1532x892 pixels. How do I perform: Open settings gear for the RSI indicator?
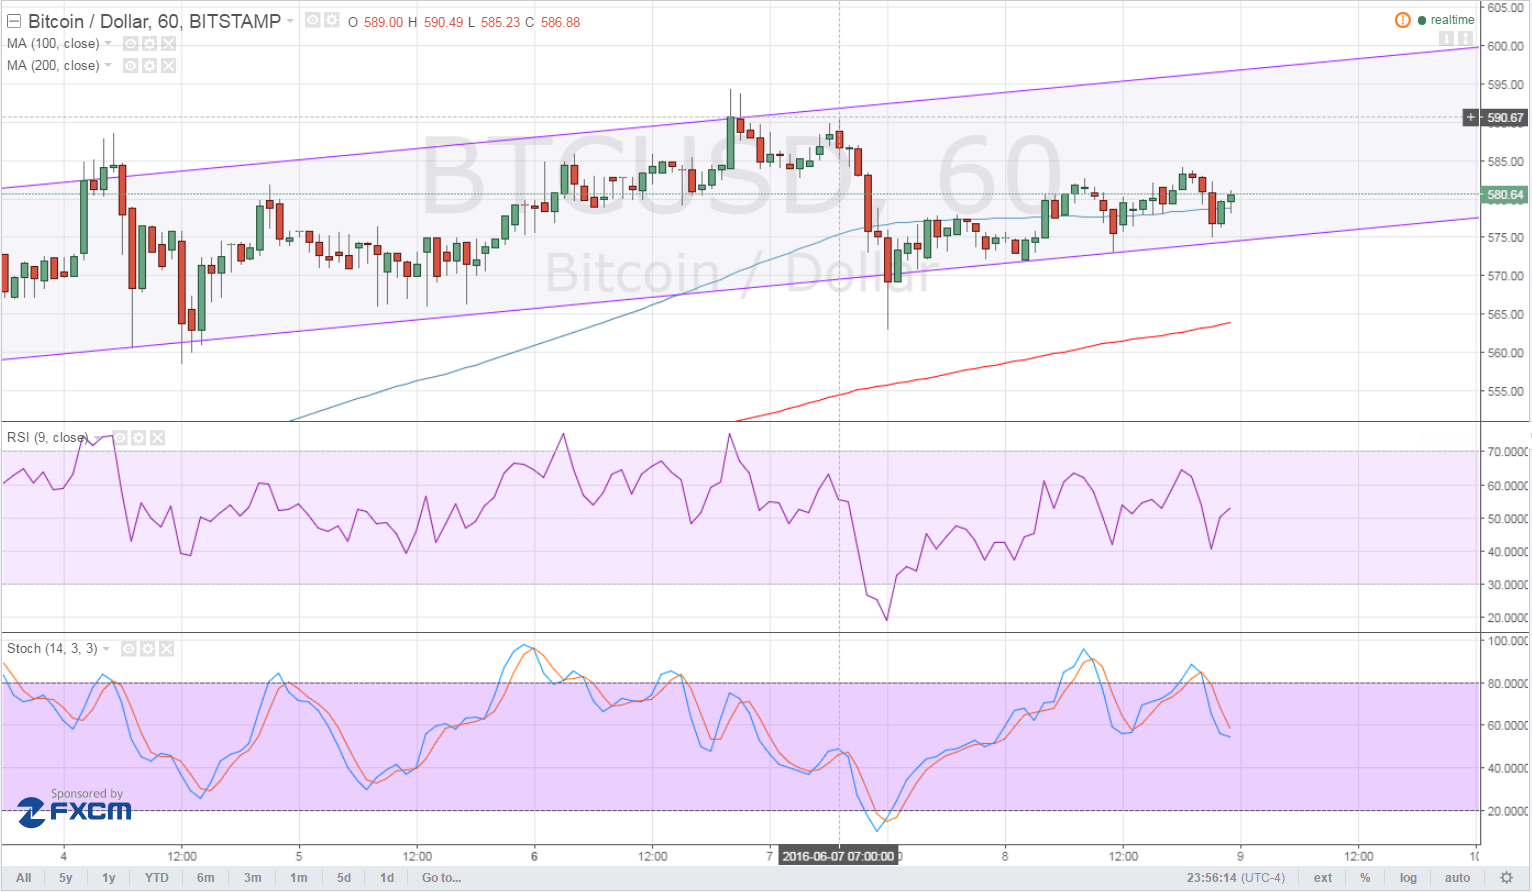pyautogui.click(x=138, y=438)
